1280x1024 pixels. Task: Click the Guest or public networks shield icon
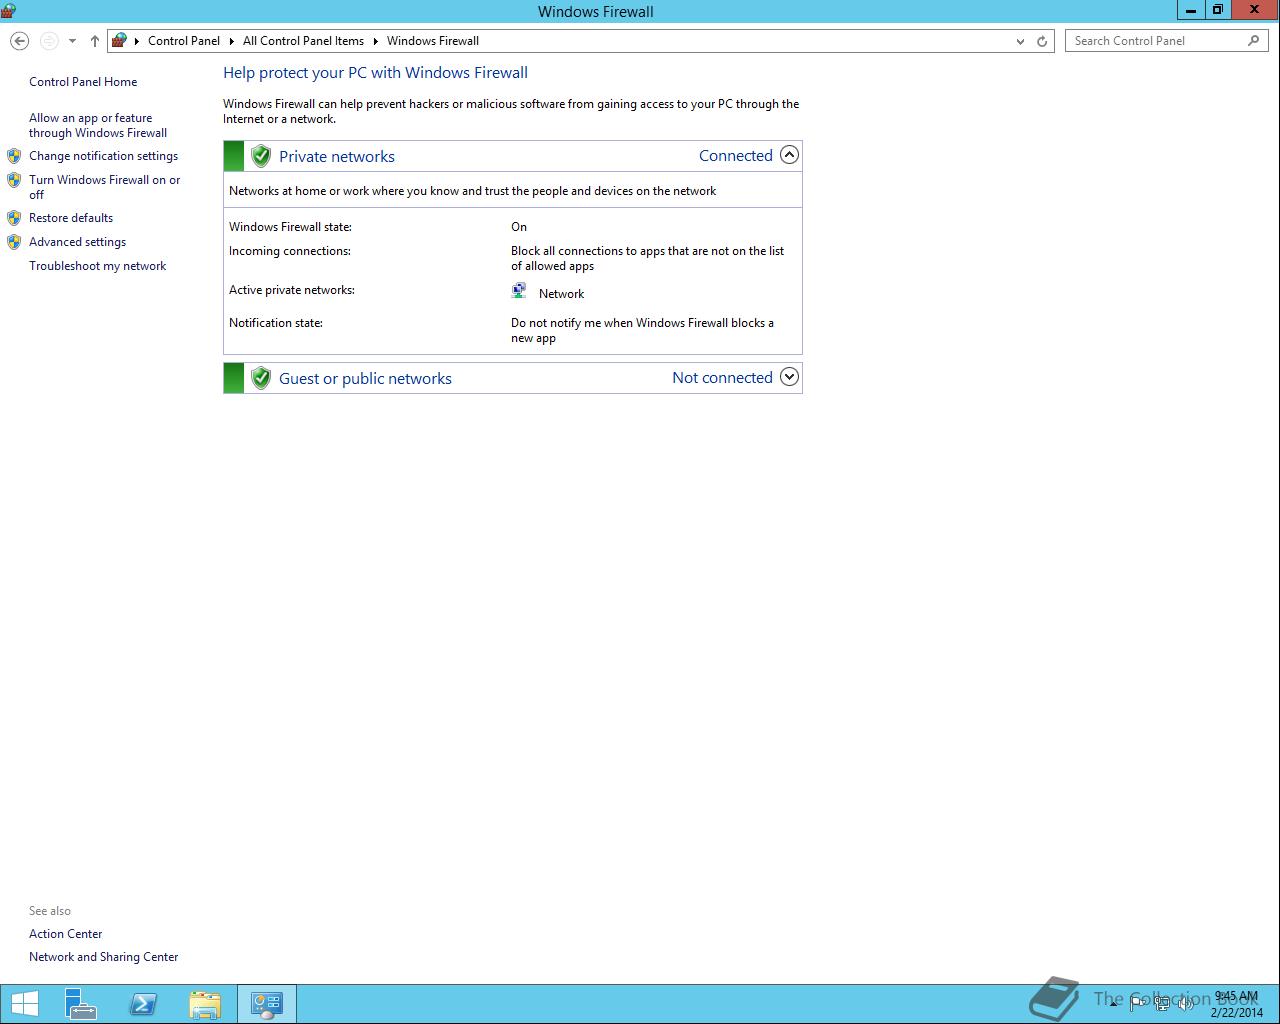pos(261,378)
